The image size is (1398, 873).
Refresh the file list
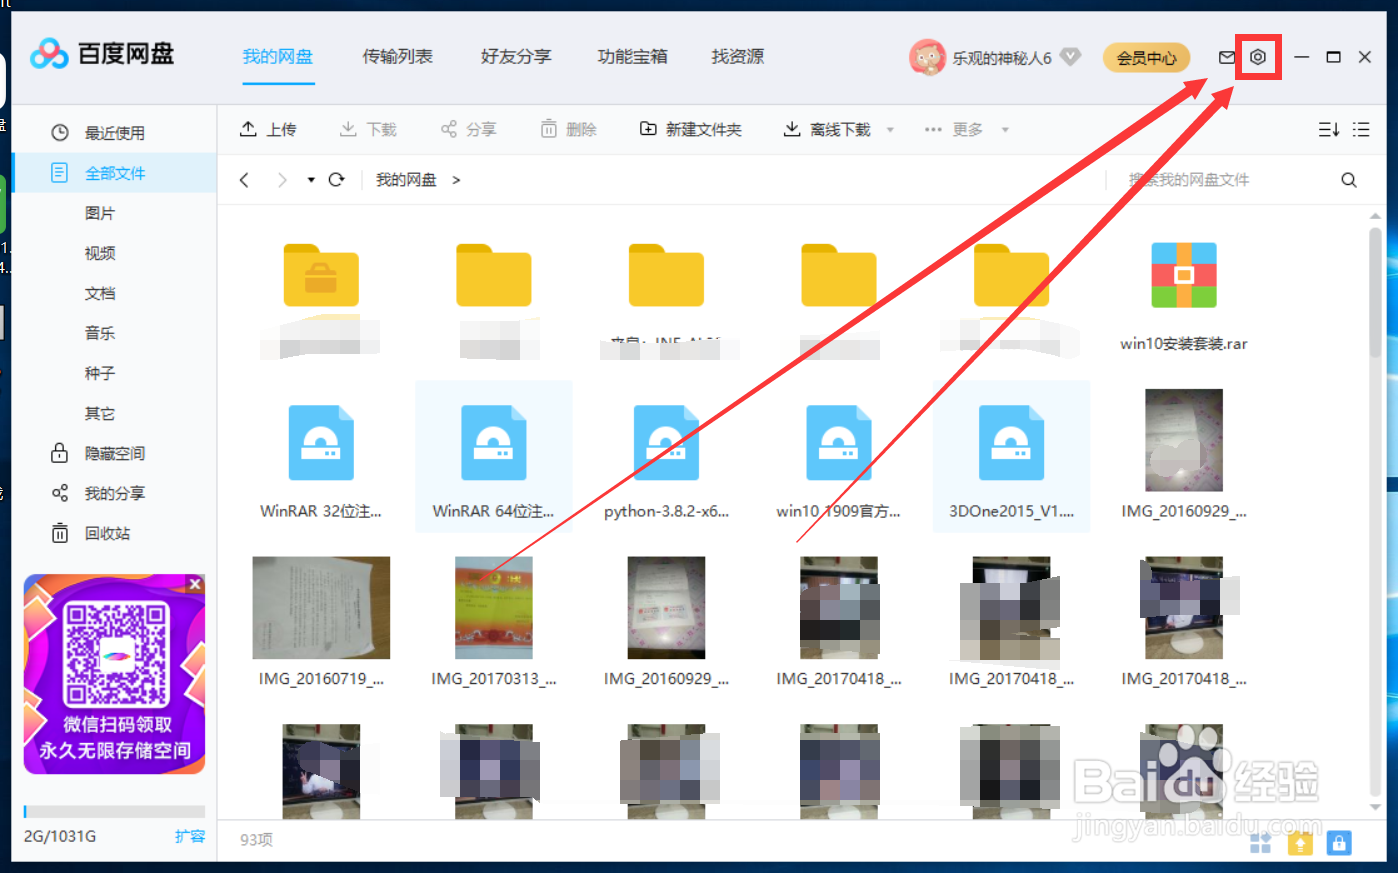click(337, 180)
